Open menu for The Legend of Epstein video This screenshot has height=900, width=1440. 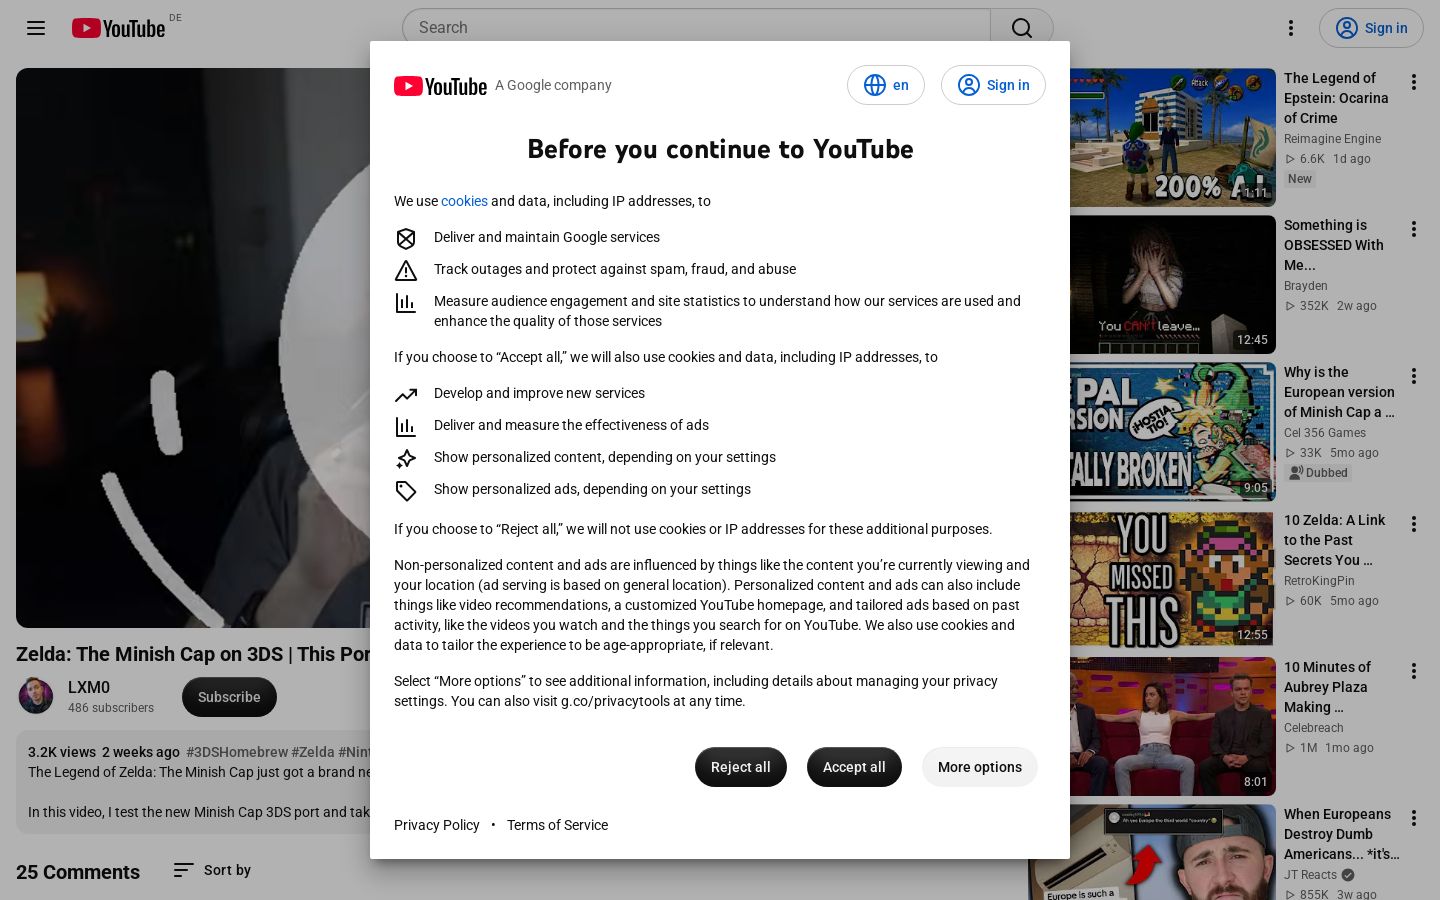(x=1414, y=82)
